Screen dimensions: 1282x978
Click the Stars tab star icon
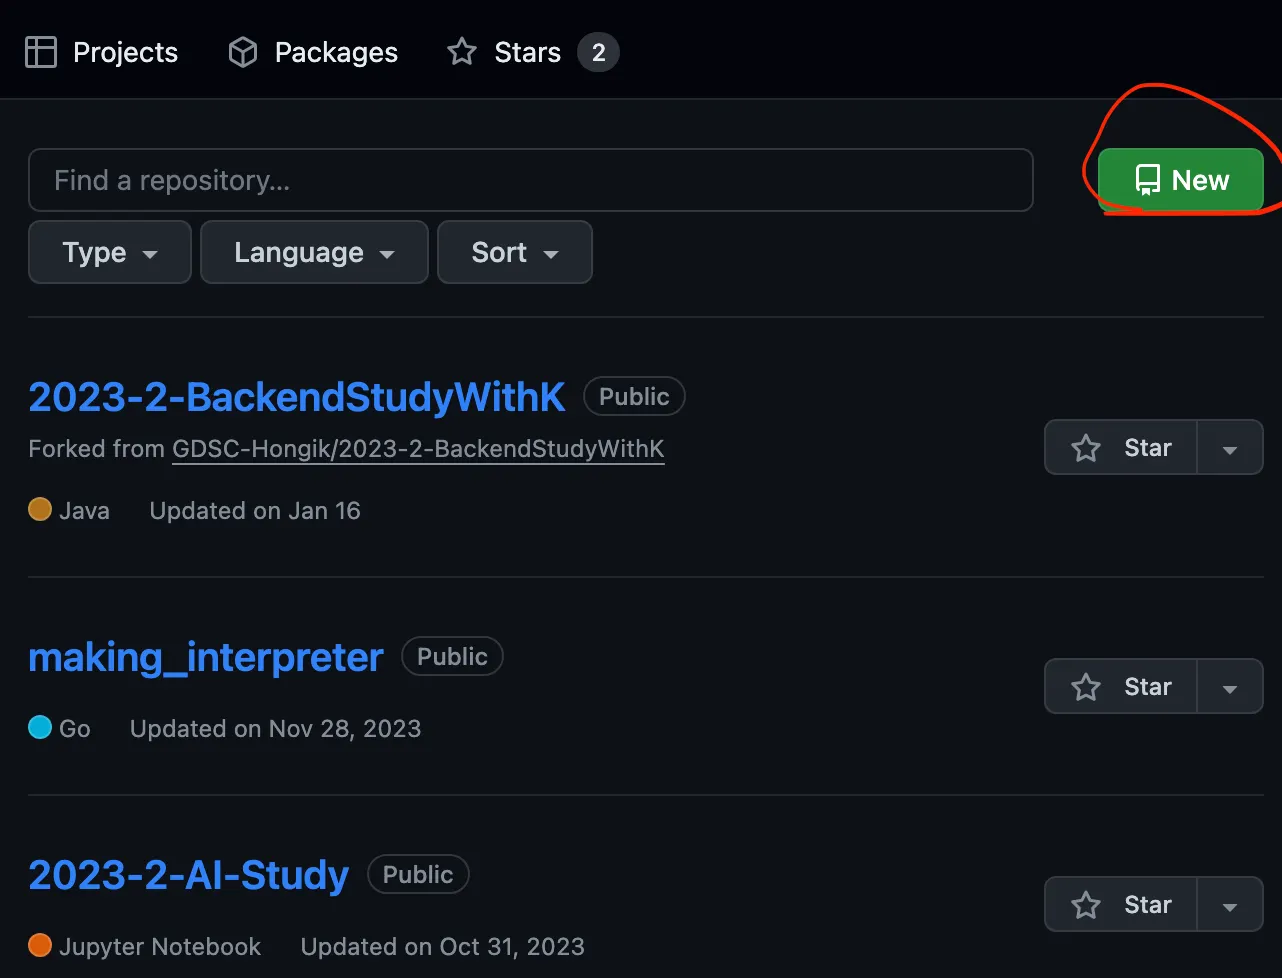pos(462,52)
